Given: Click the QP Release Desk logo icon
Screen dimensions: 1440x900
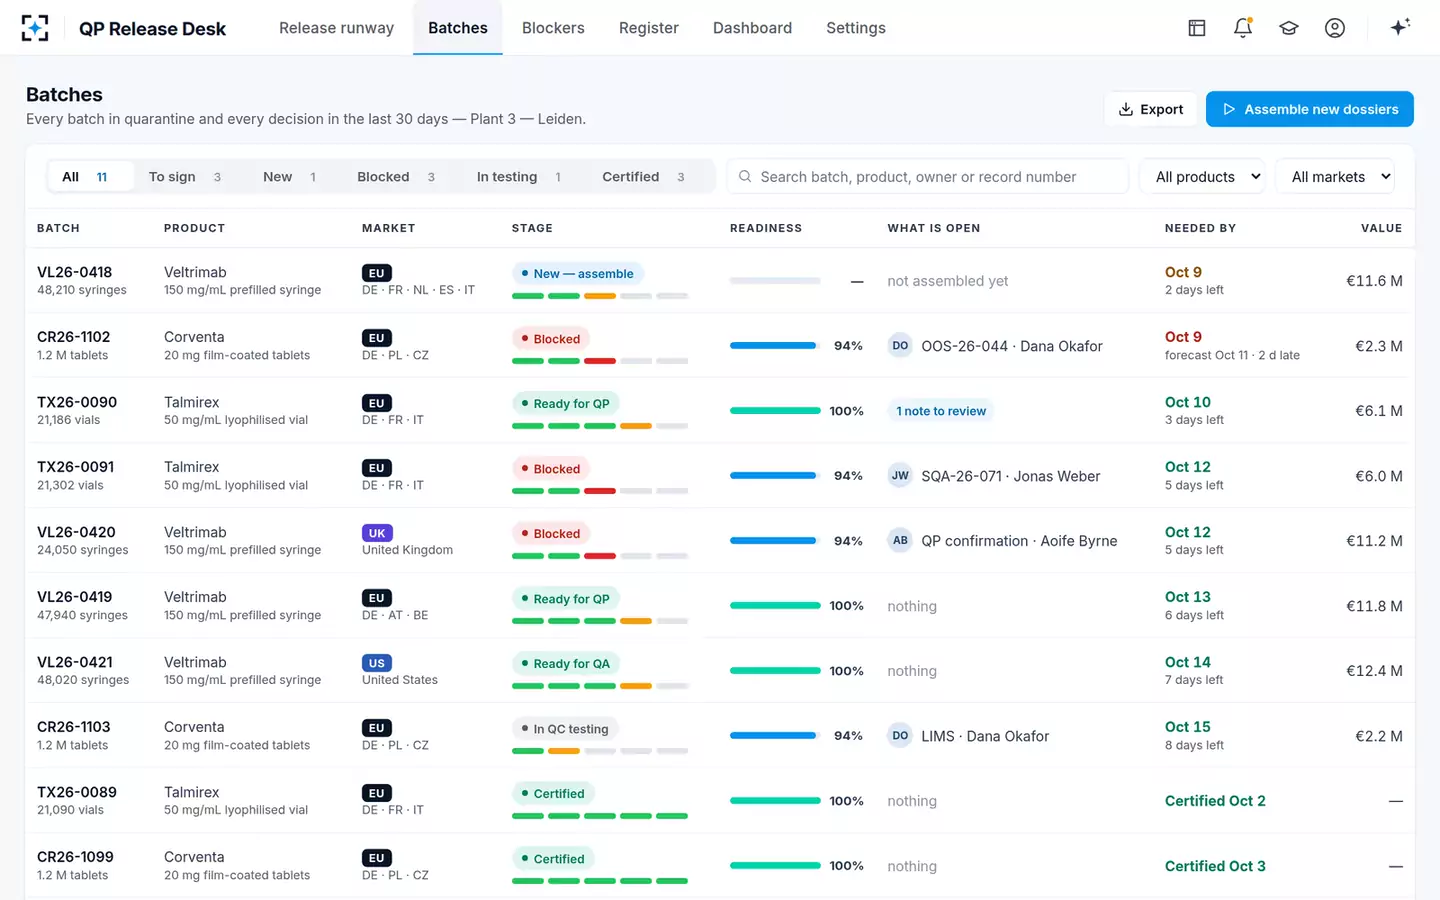Looking at the screenshot, I should pyautogui.click(x=35, y=28).
